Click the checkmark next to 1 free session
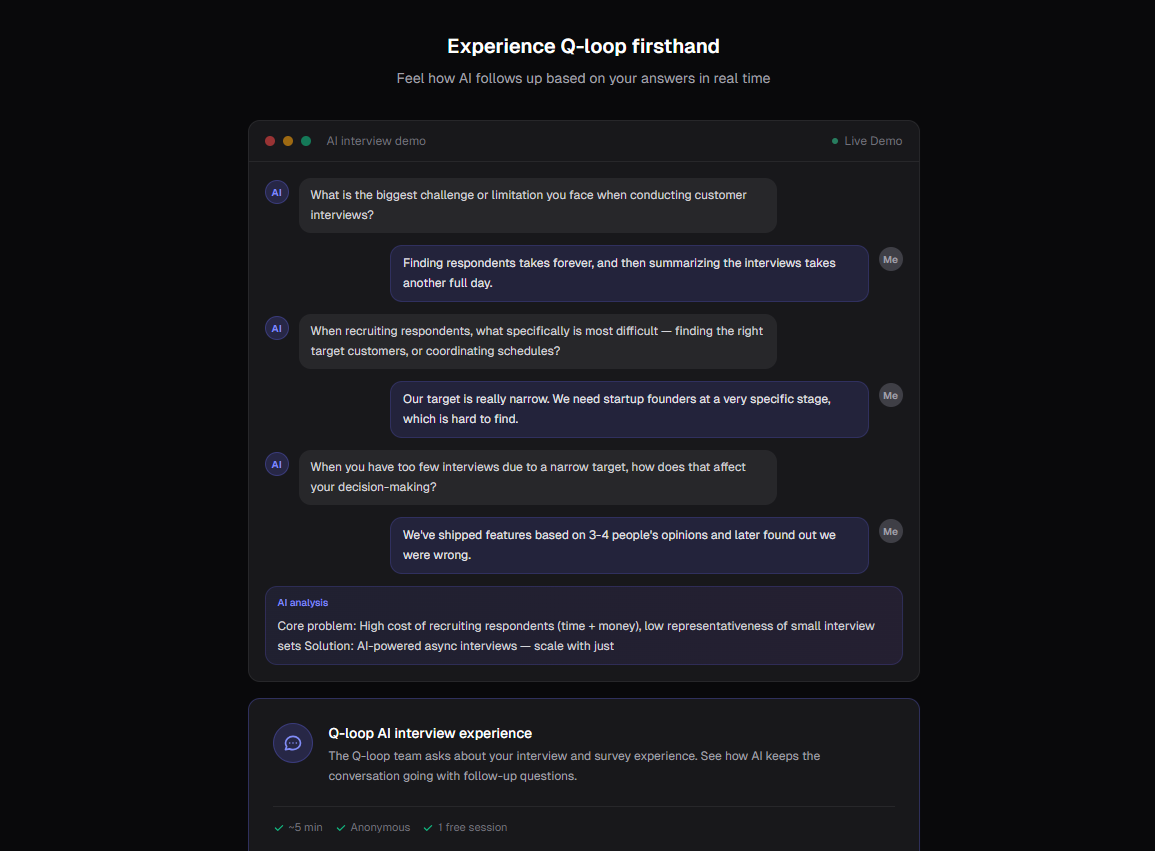Image resolution: width=1155 pixels, height=851 pixels. pyautogui.click(x=428, y=827)
